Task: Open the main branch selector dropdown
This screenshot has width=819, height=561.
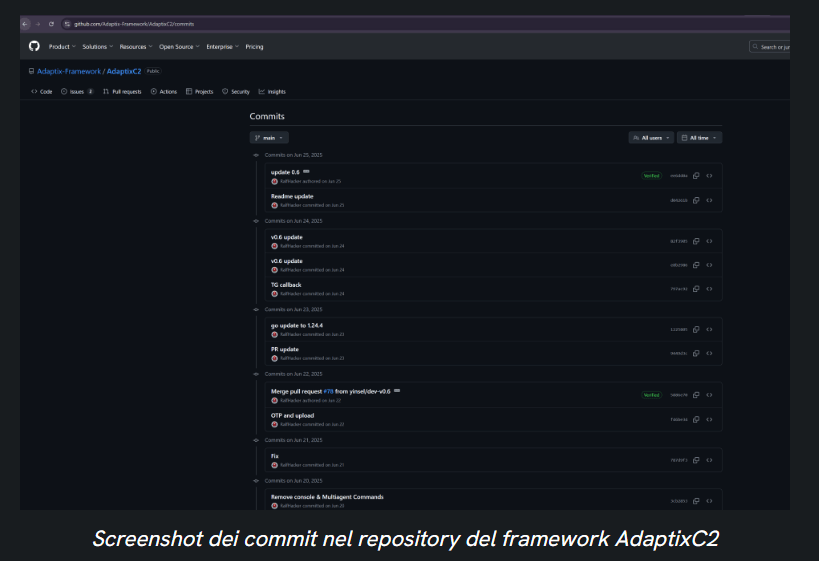Action: pyautogui.click(x=269, y=138)
